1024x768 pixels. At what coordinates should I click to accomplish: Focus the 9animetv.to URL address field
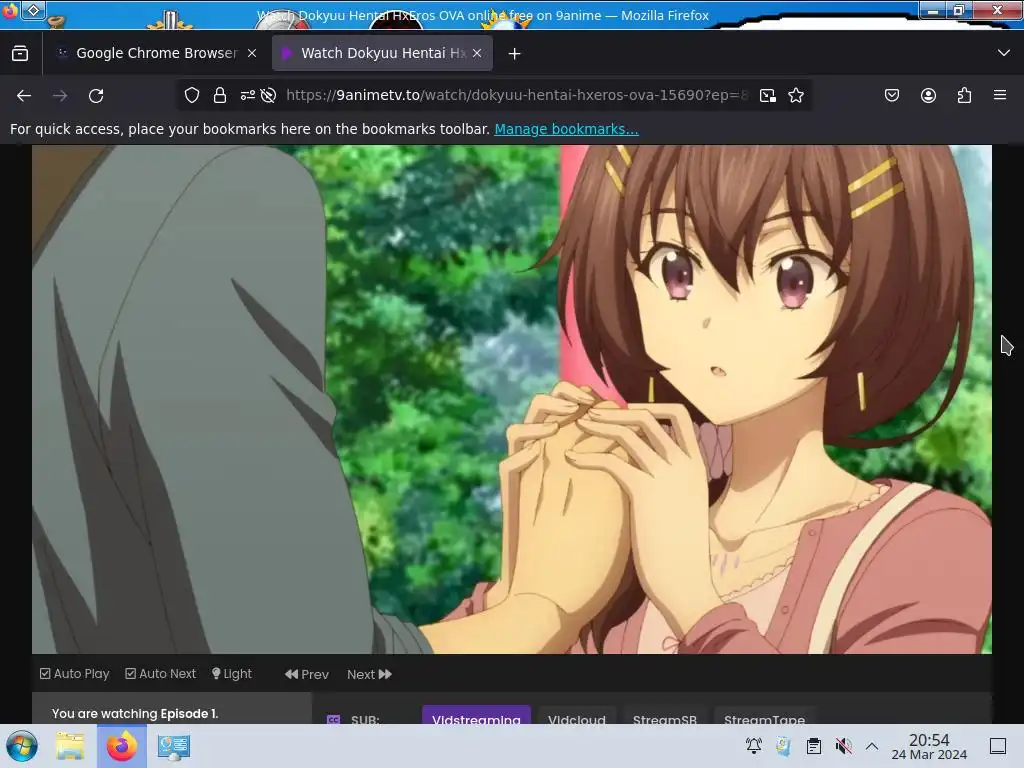pyautogui.click(x=516, y=95)
